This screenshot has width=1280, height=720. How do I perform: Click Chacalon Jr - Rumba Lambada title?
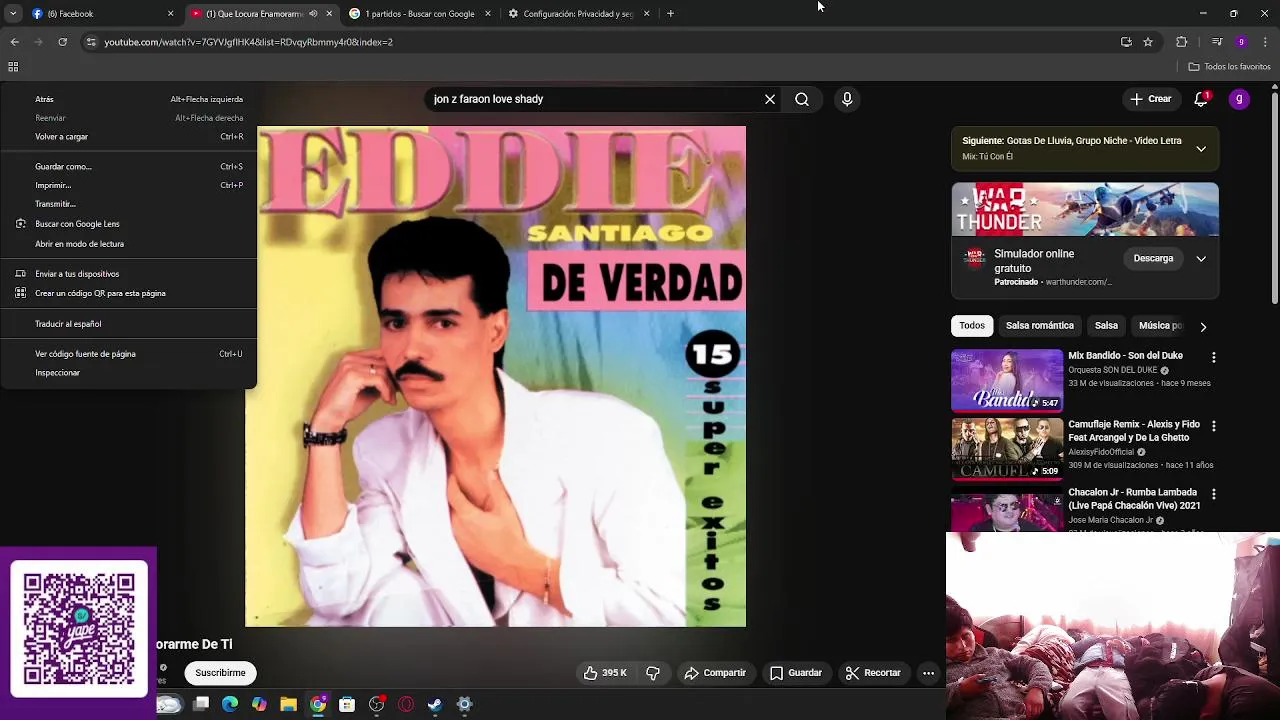point(1134,499)
